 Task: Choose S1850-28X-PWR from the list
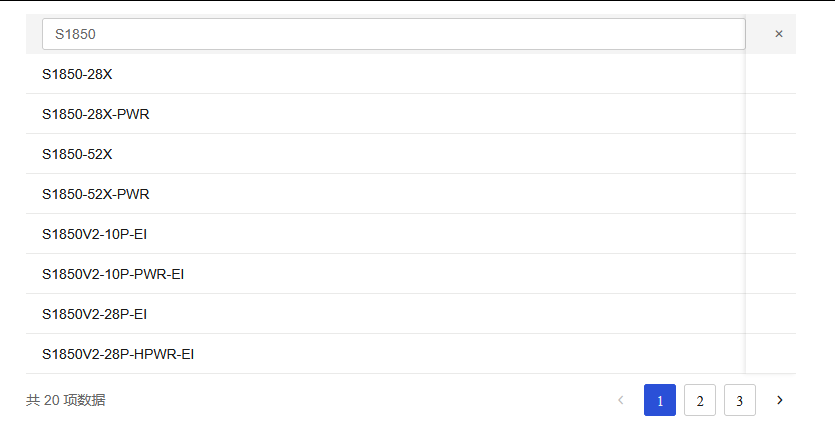point(96,114)
